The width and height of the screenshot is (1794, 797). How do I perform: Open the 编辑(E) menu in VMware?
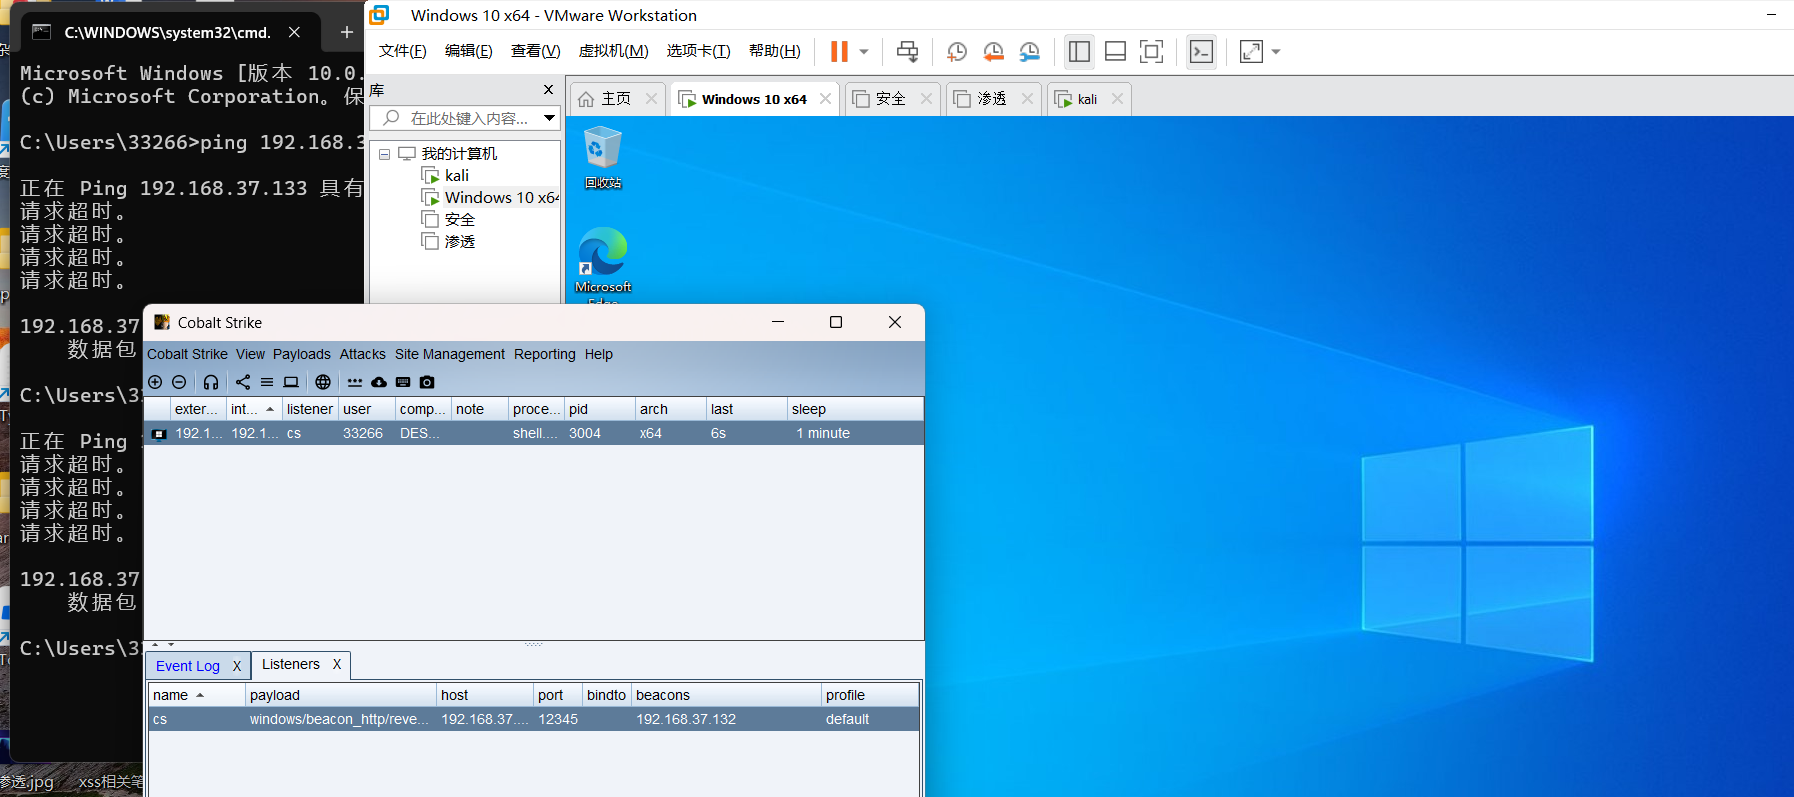pos(469,51)
